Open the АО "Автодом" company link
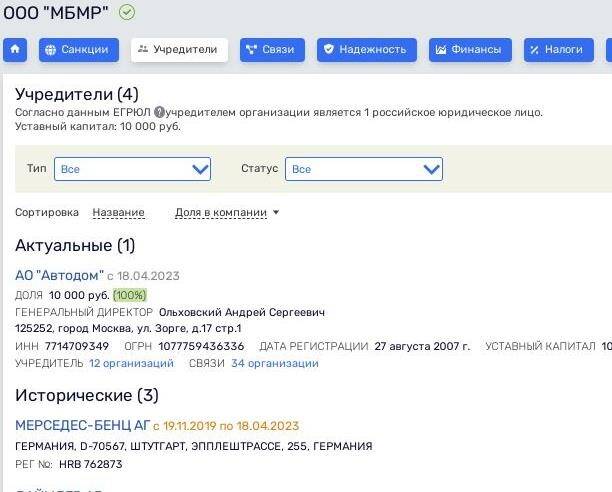The height and width of the screenshot is (492, 612). [x=59, y=275]
